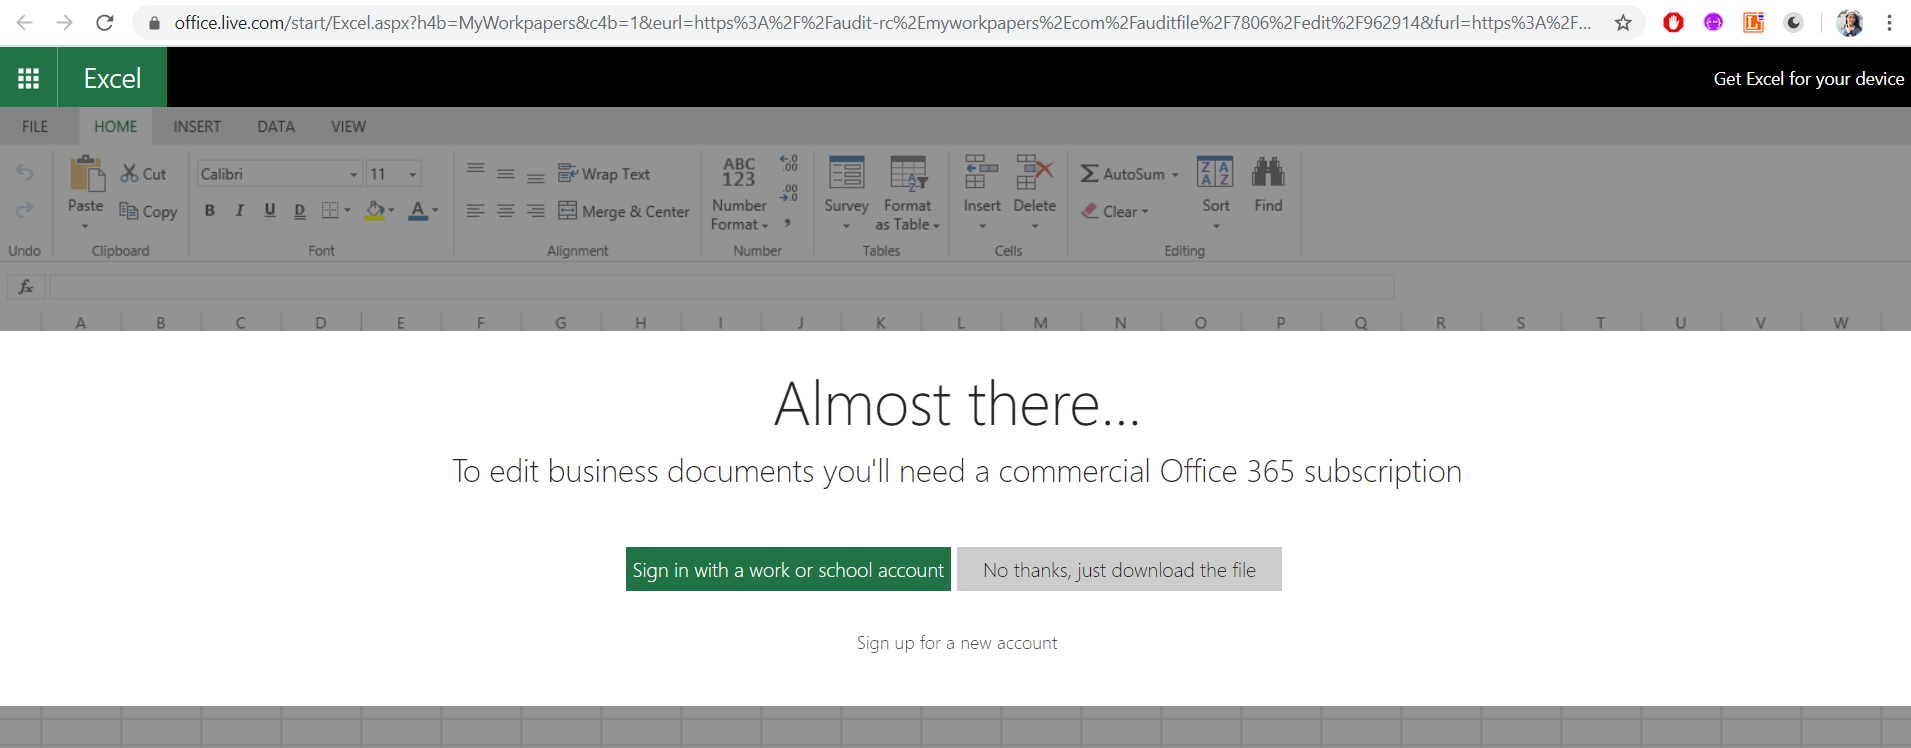Select column header A

click(81, 322)
